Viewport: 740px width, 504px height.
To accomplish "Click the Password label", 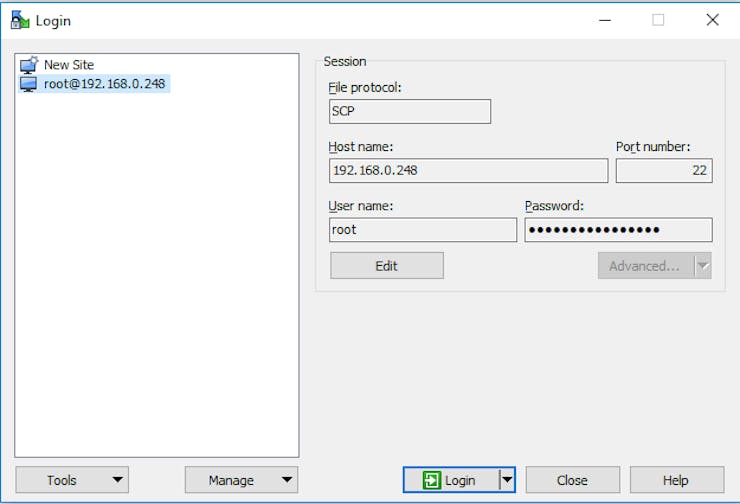I will click(554, 206).
